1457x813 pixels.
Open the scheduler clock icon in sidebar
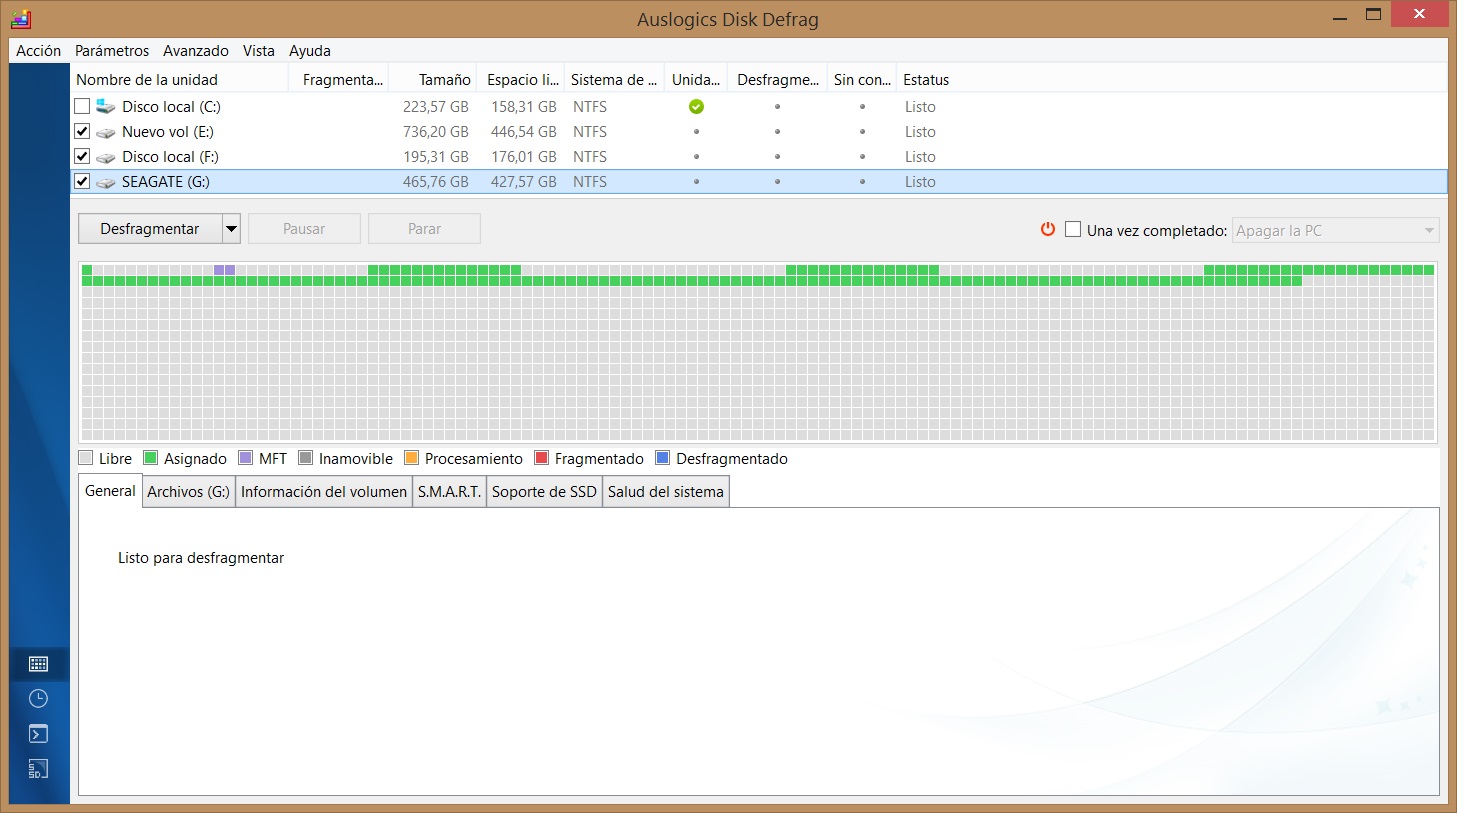point(39,699)
